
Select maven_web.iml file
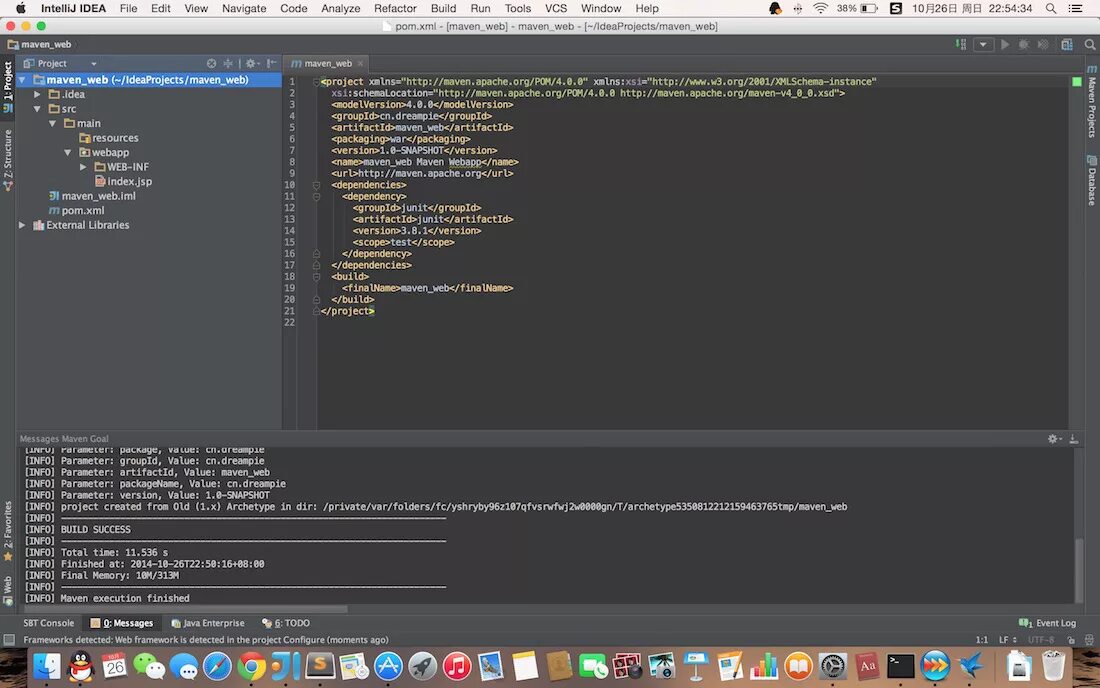[x=92, y=196]
